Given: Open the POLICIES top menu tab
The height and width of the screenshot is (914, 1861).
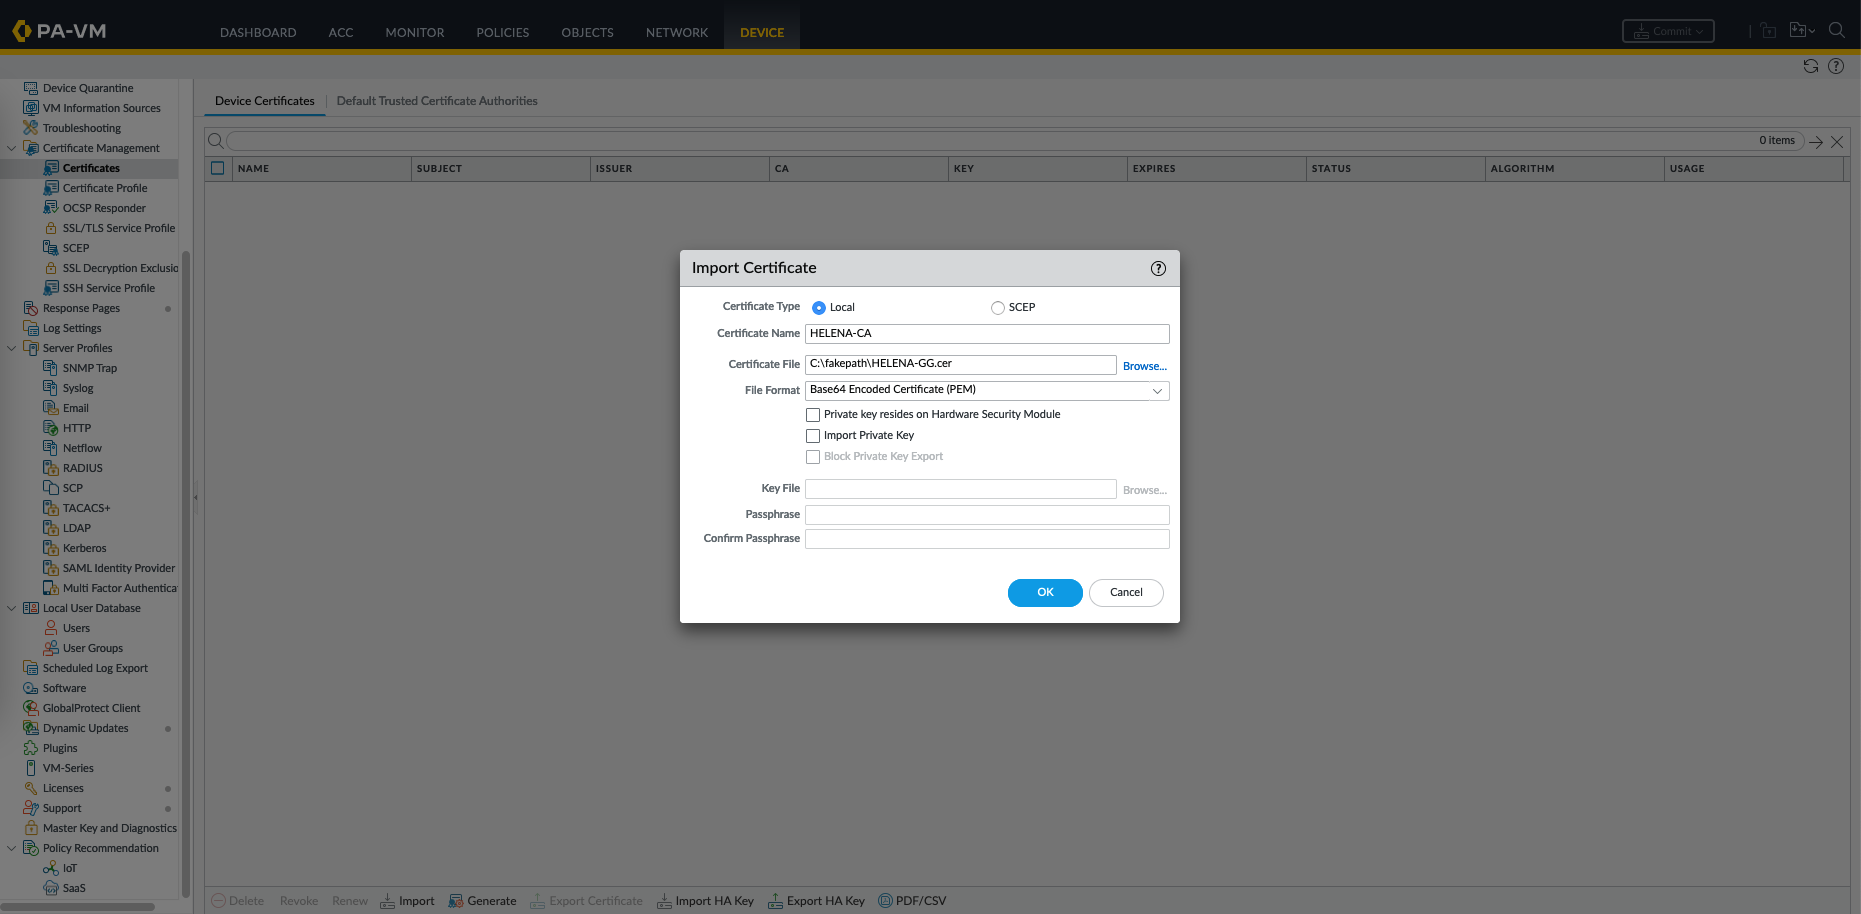Looking at the screenshot, I should (502, 32).
